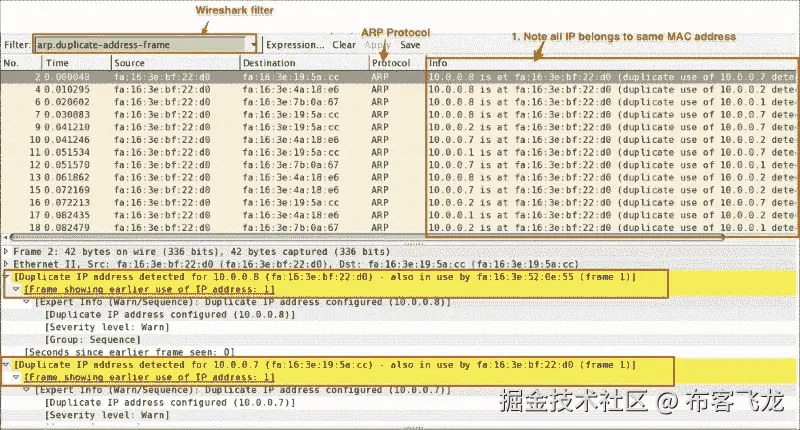Select 'Seconds since earlier frame seen: 0' line
This screenshot has height=430, width=800.
130,352
